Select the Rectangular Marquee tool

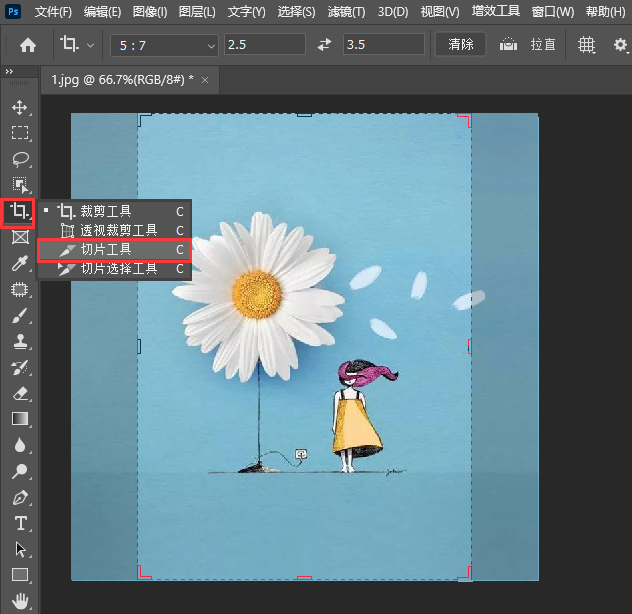(x=19, y=133)
